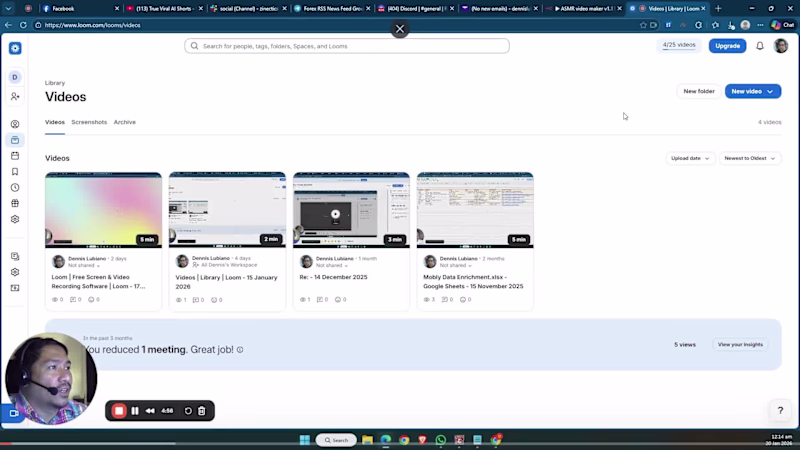Open the Mobly Data Enrichment.xlsx video title
Screen dimensions: 800x450
click(x=473, y=282)
